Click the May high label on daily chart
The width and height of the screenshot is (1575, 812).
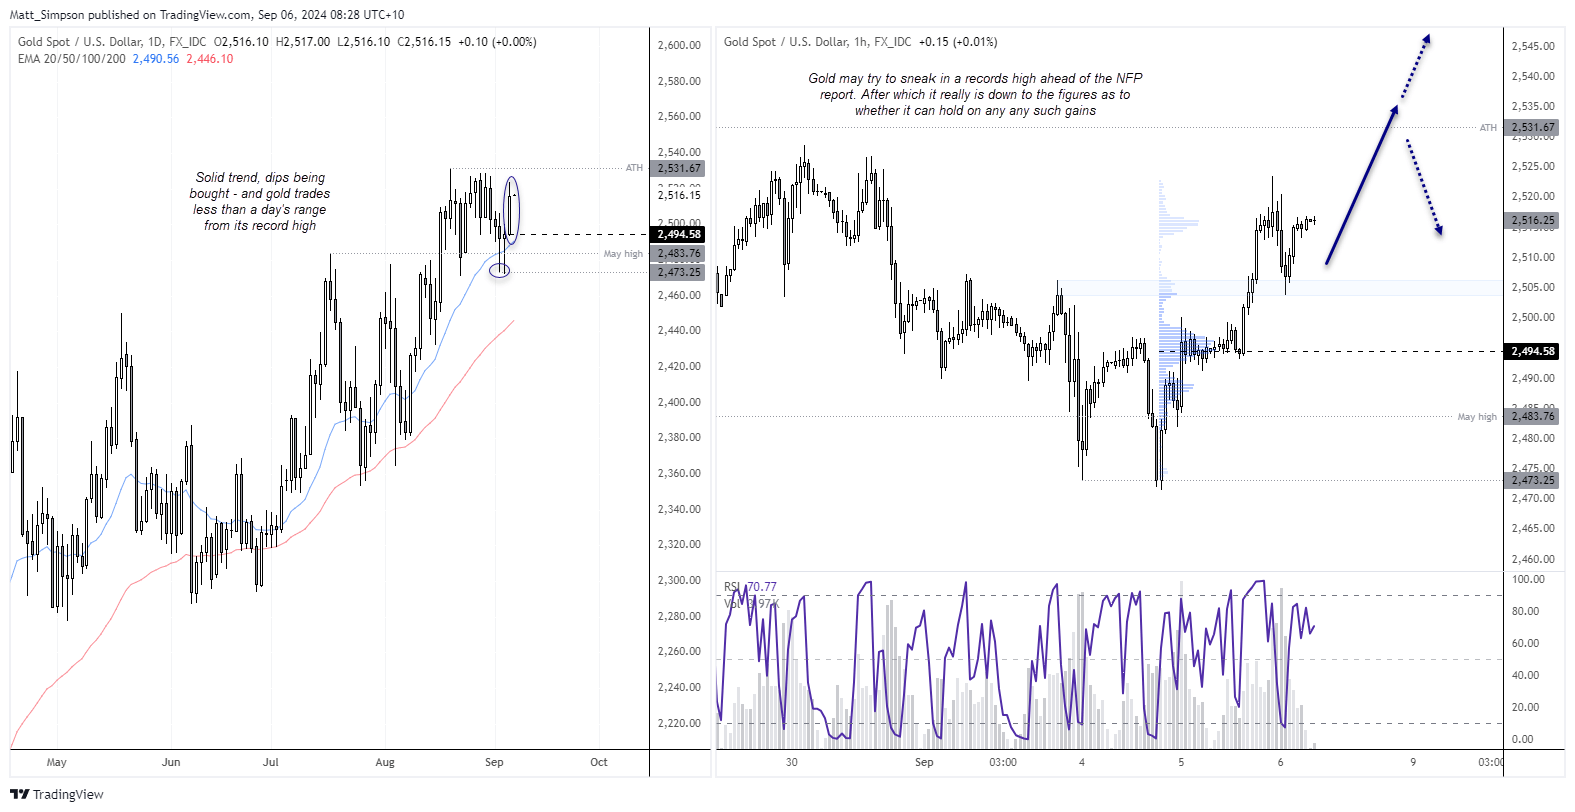(623, 254)
